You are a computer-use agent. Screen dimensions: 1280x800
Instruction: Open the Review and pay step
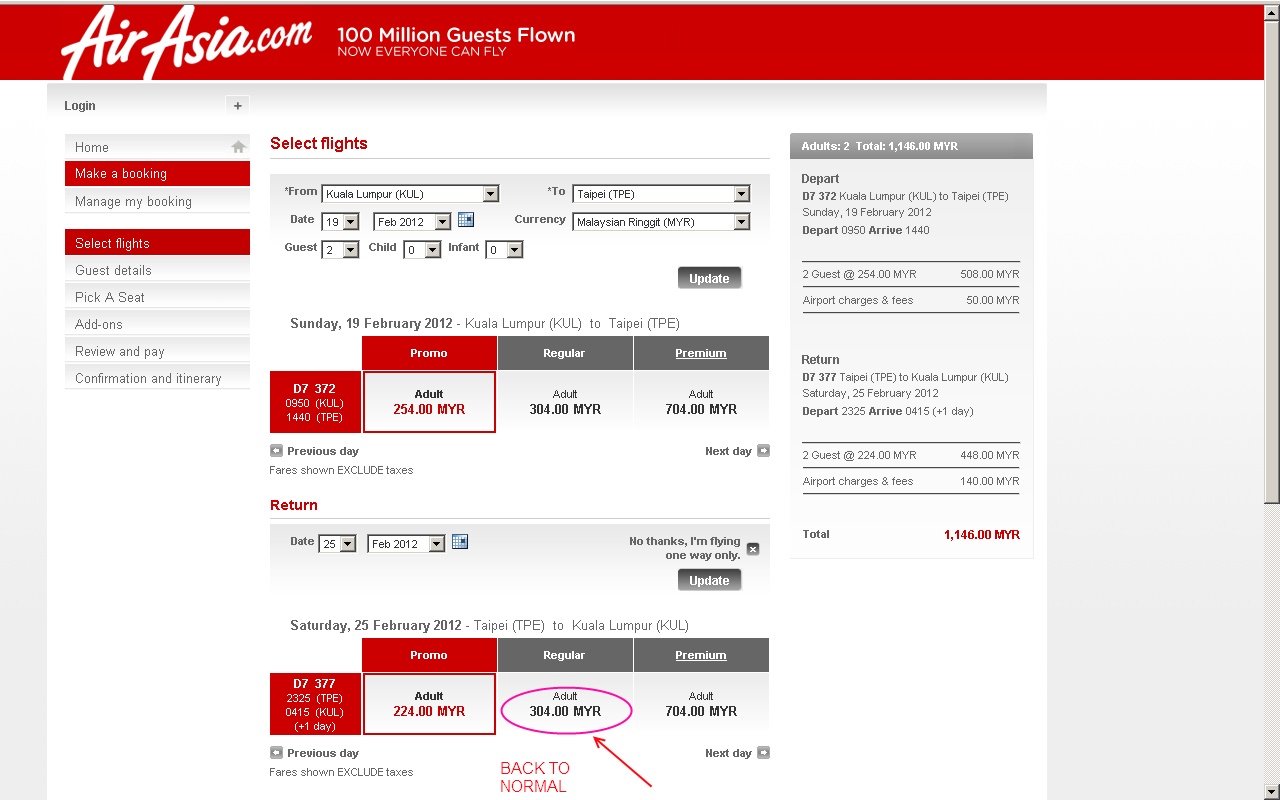[x=157, y=351]
